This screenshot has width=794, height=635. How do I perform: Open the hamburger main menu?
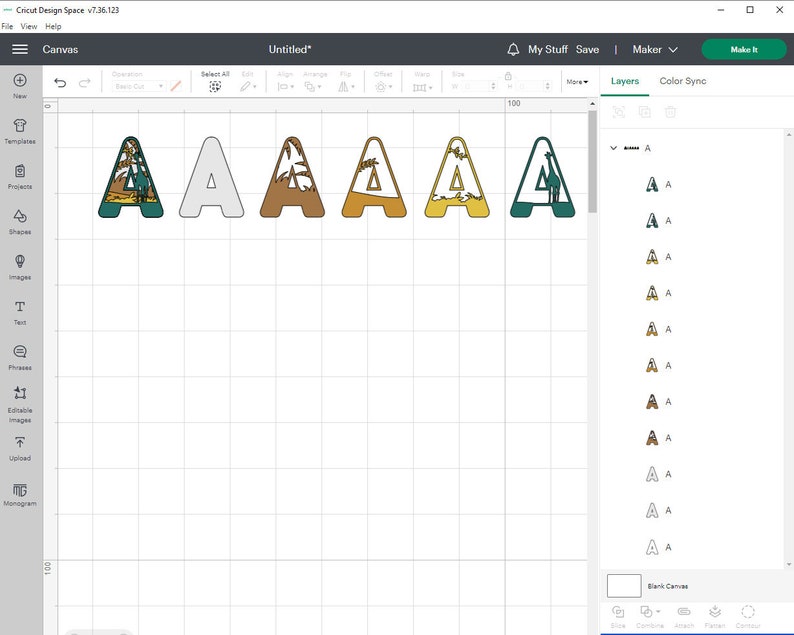pos(20,49)
